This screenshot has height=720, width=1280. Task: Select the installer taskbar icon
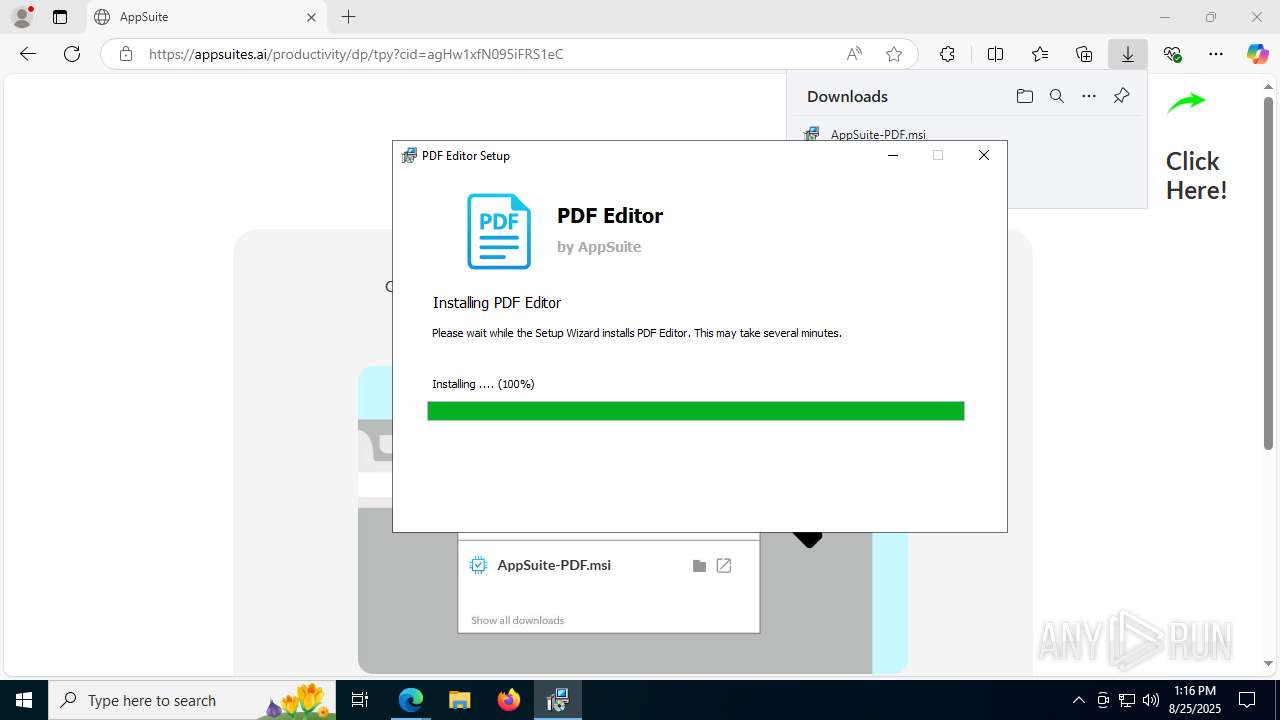coord(558,700)
